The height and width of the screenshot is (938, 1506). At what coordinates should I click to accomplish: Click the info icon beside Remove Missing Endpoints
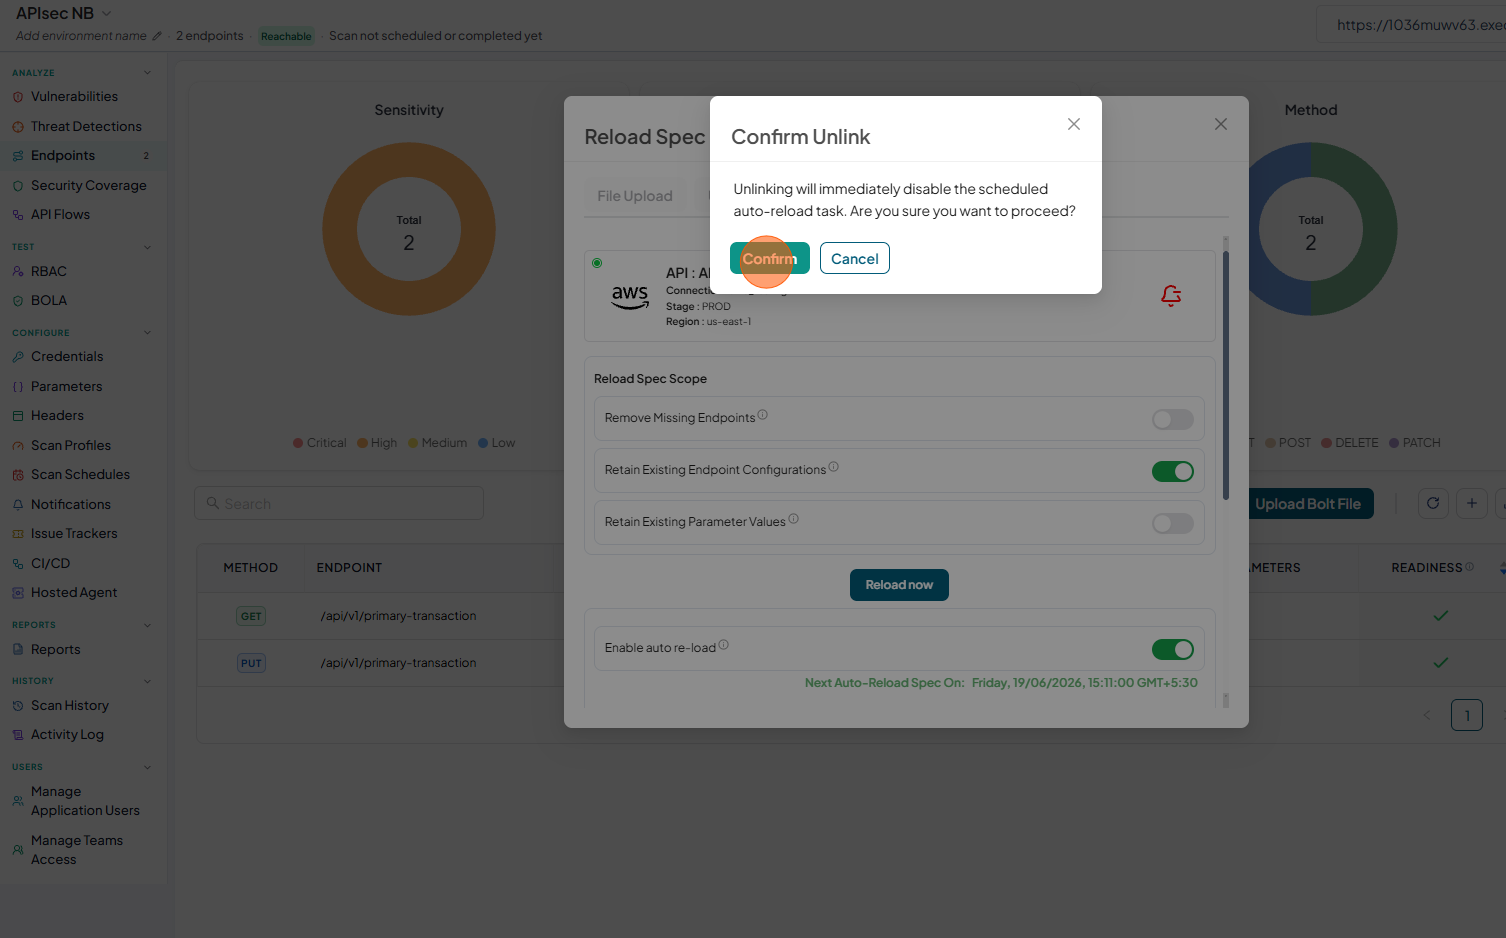click(x=762, y=415)
